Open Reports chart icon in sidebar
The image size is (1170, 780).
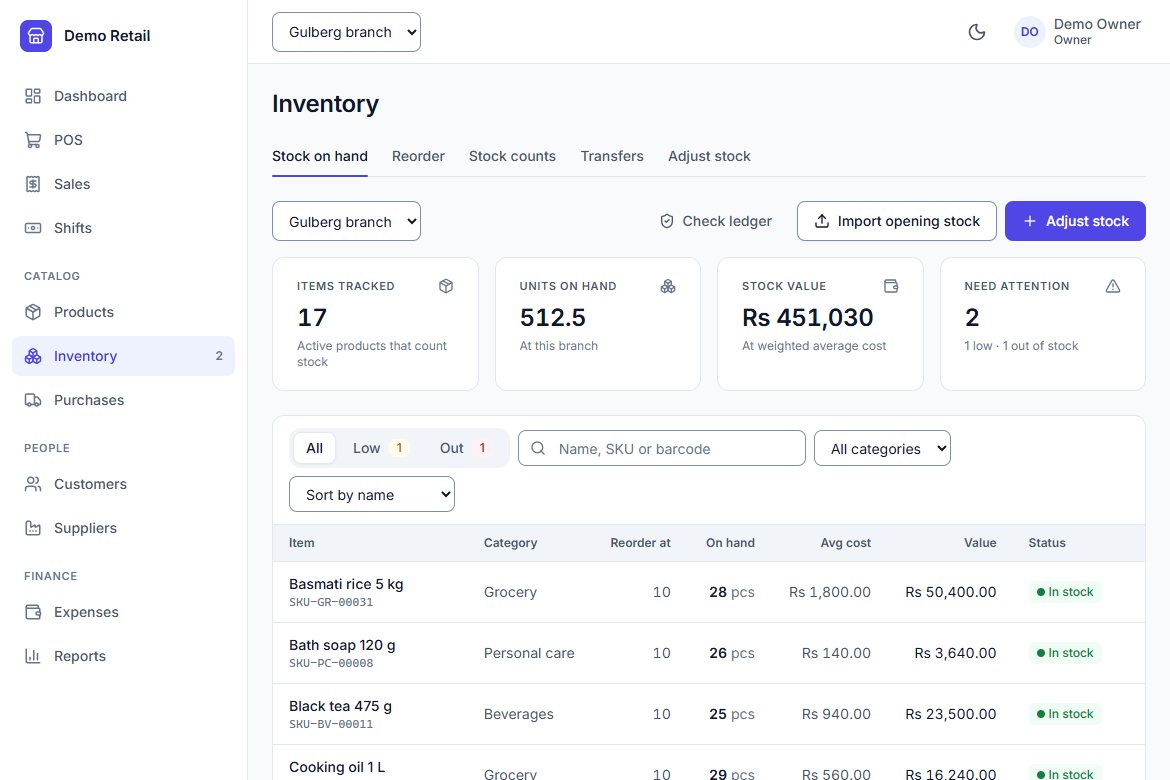click(33, 656)
